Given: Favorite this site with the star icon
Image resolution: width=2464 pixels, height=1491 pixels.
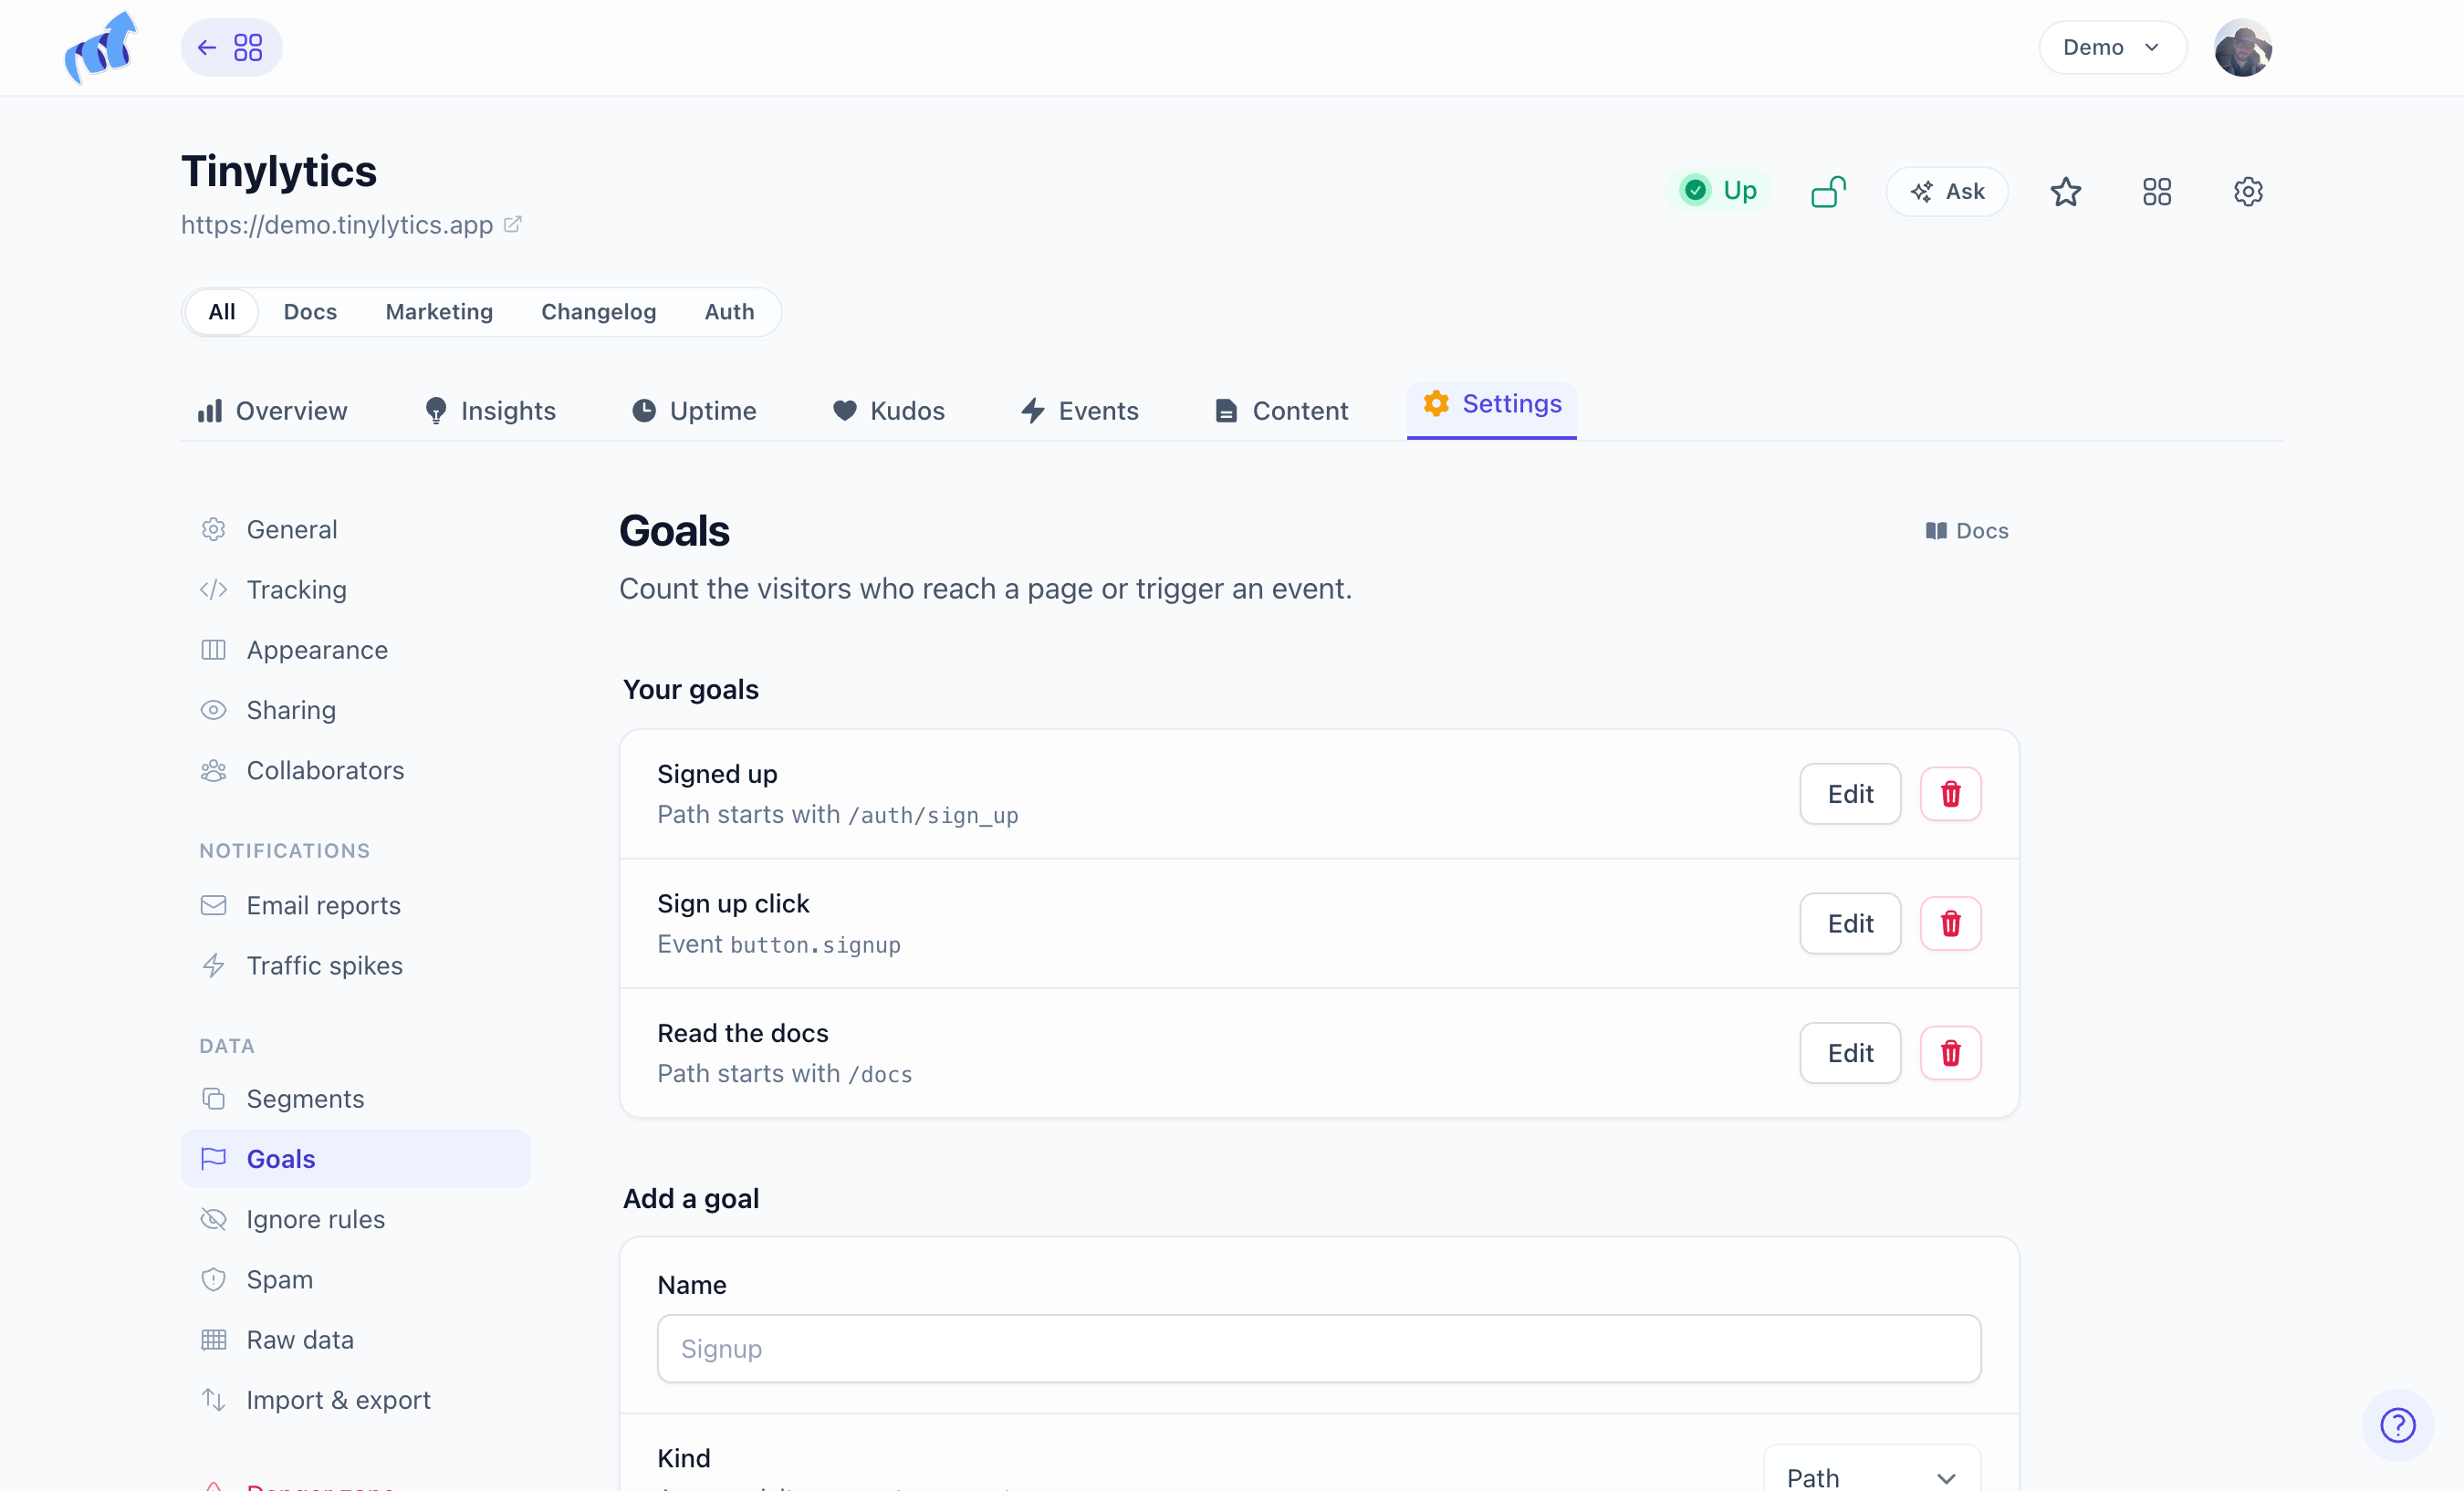Looking at the screenshot, I should pos(2065,191).
